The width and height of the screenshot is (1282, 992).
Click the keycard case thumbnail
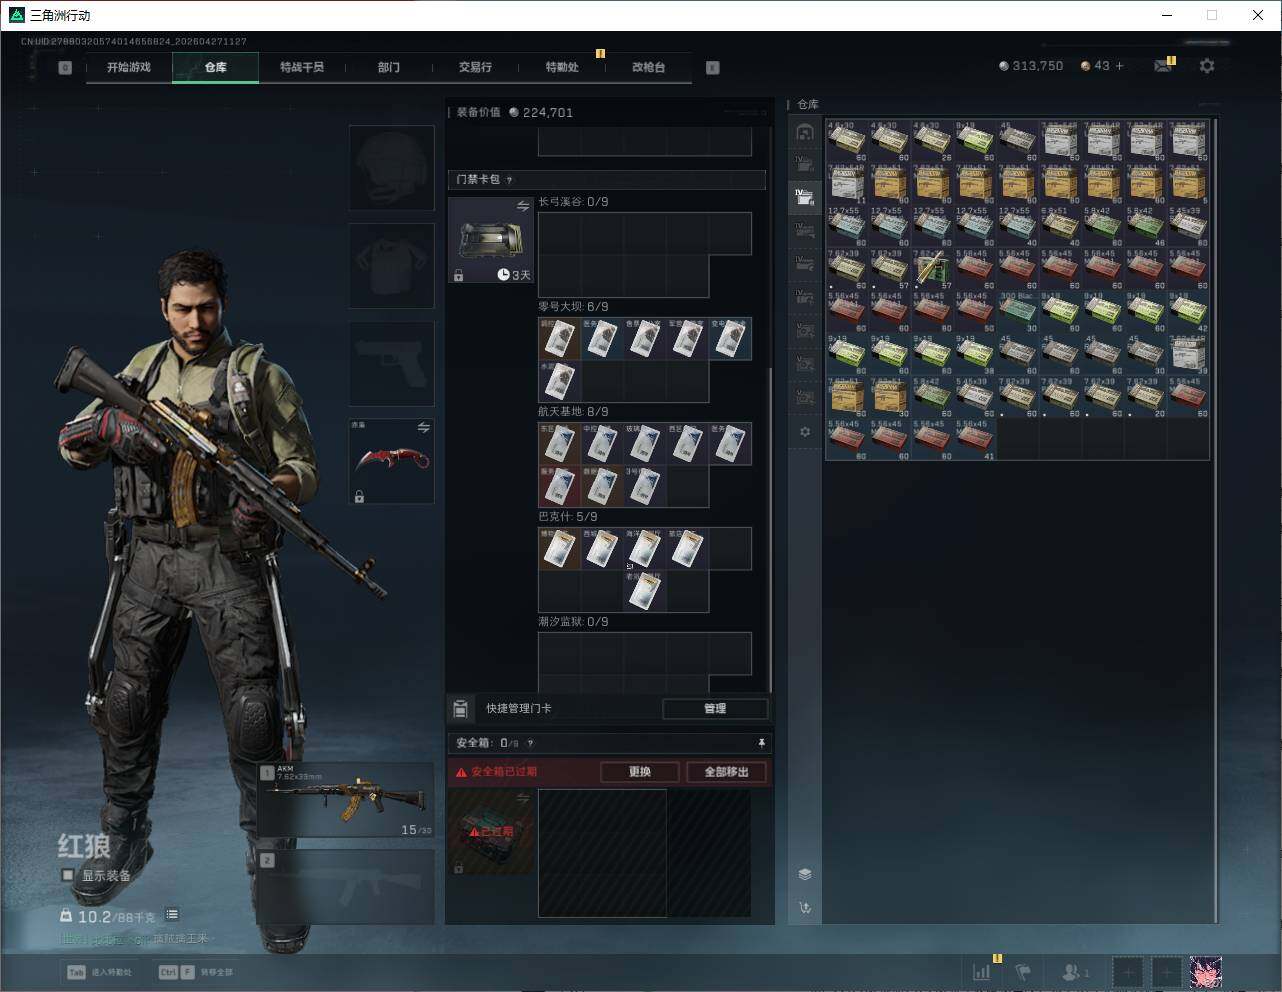click(491, 240)
